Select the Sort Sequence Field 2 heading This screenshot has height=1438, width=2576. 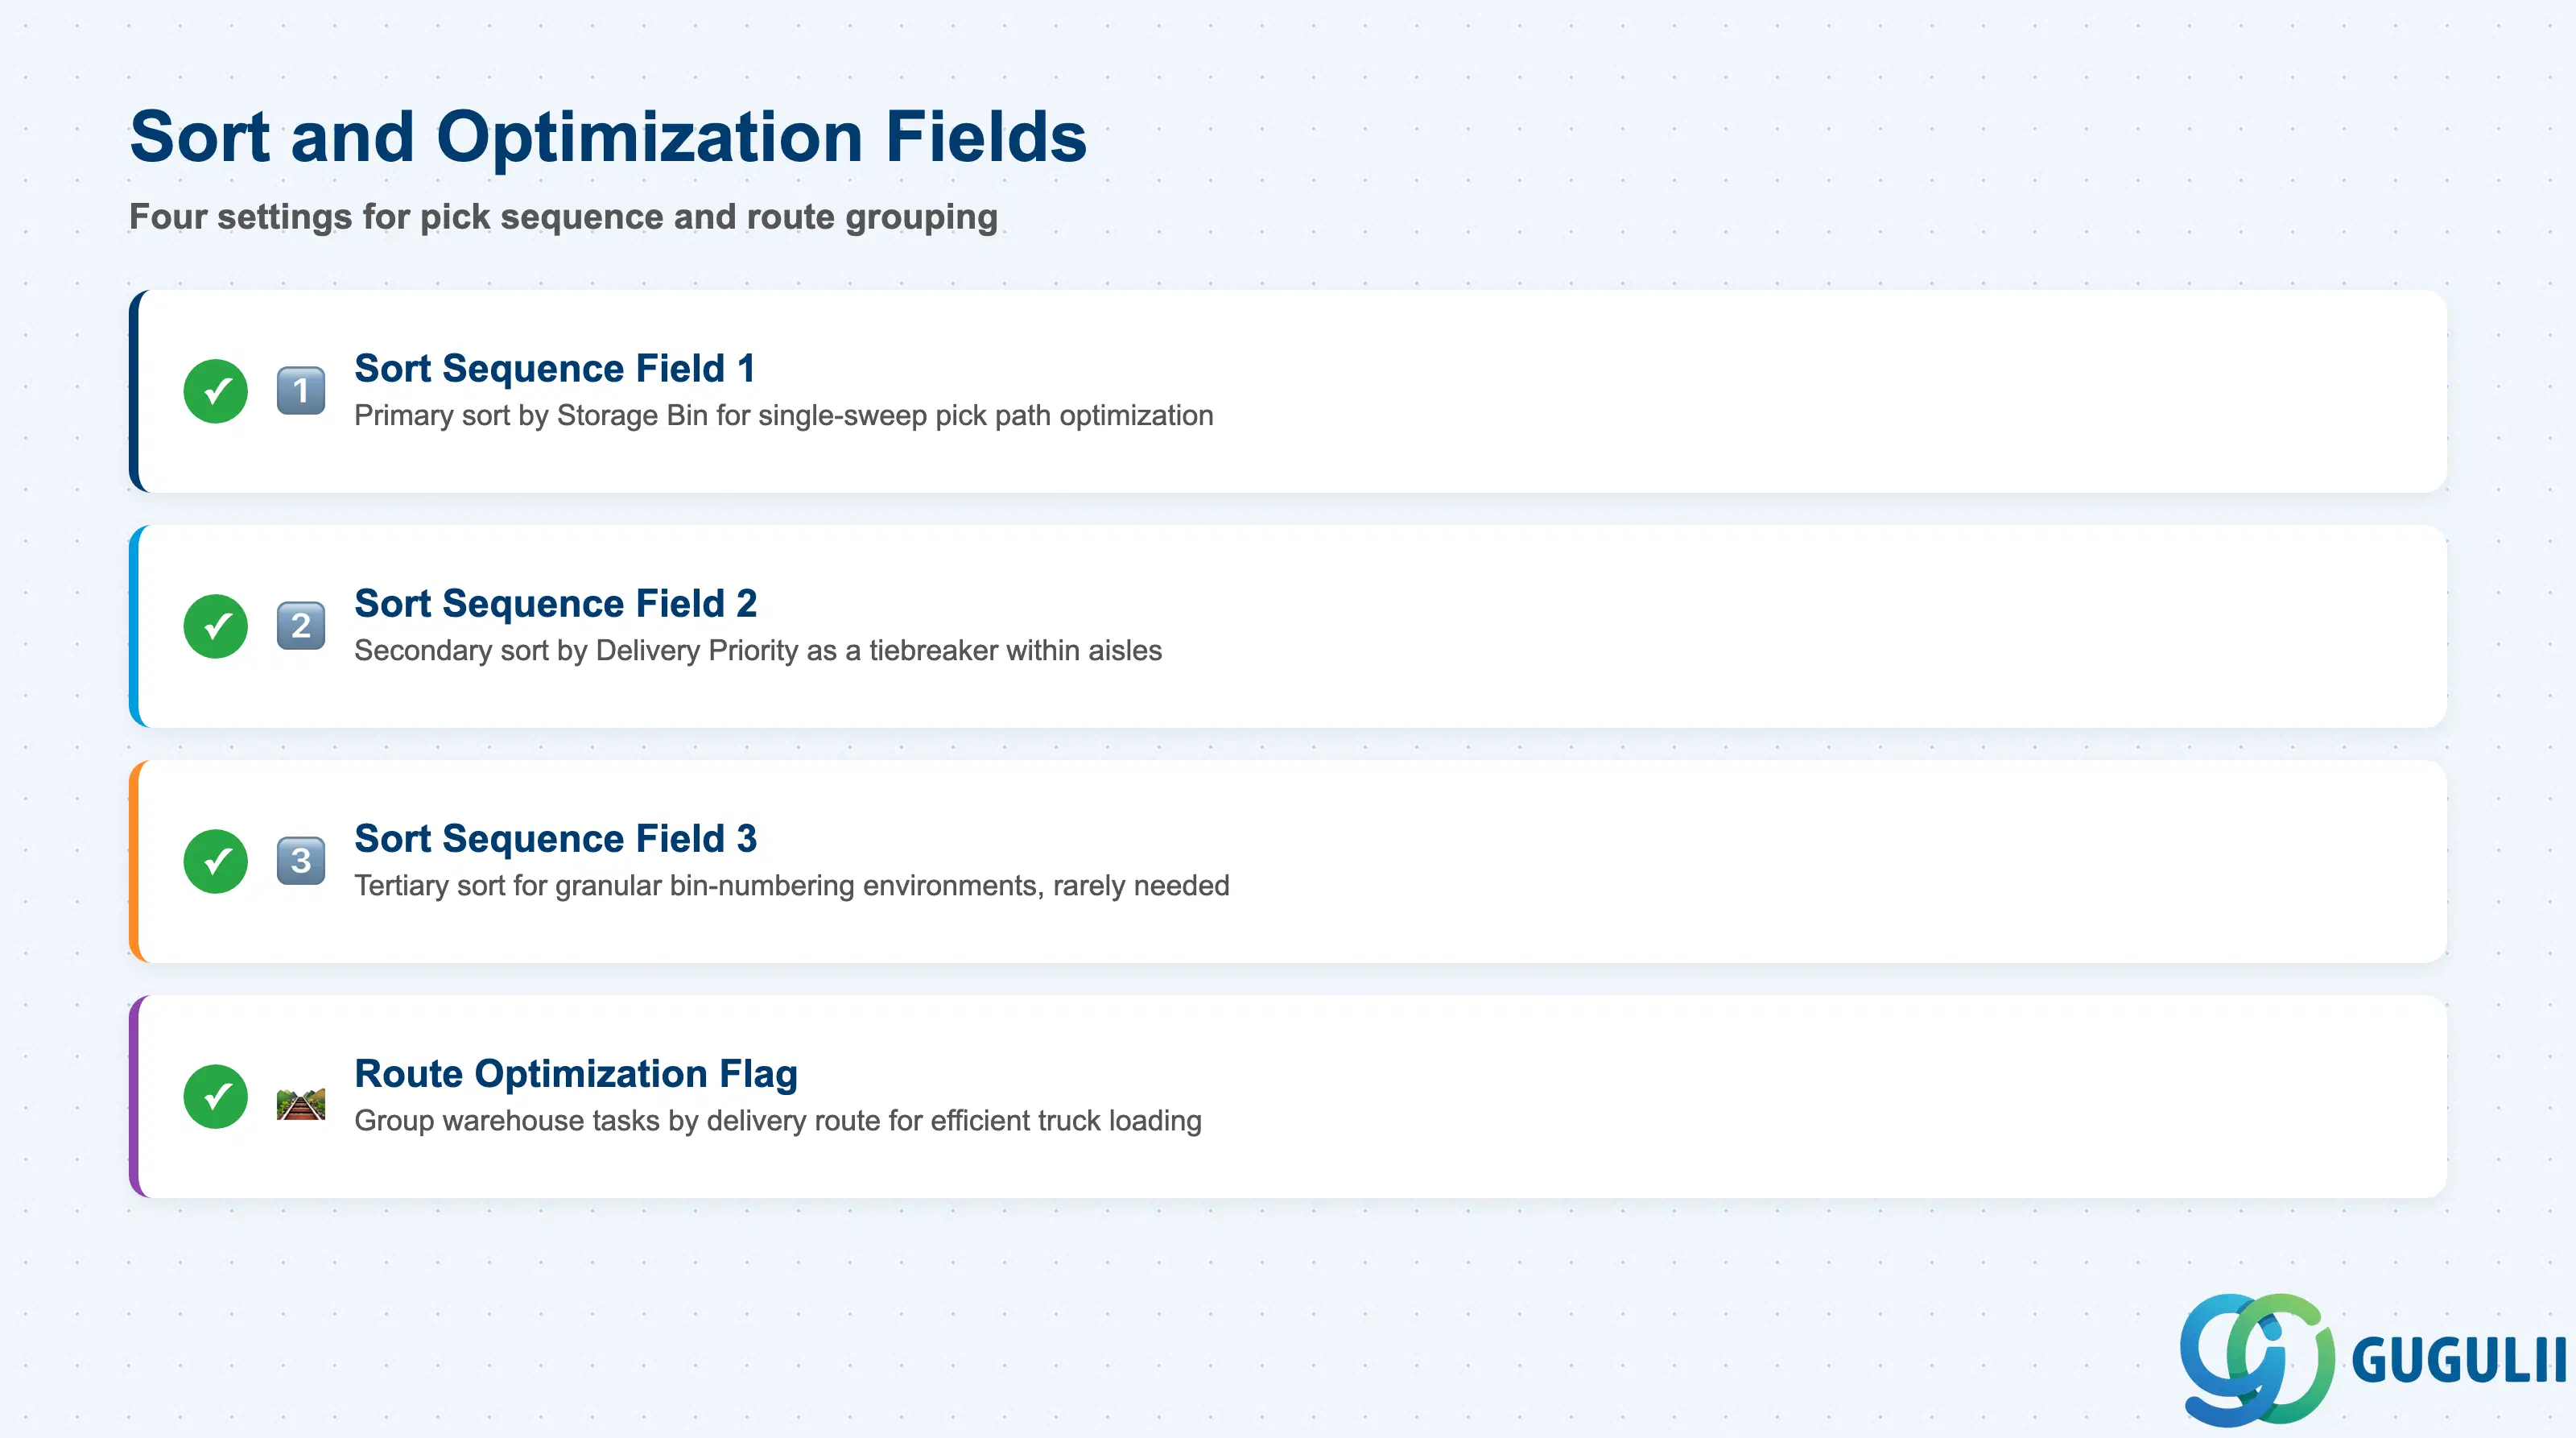pyautogui.click(x=556, y=603)
